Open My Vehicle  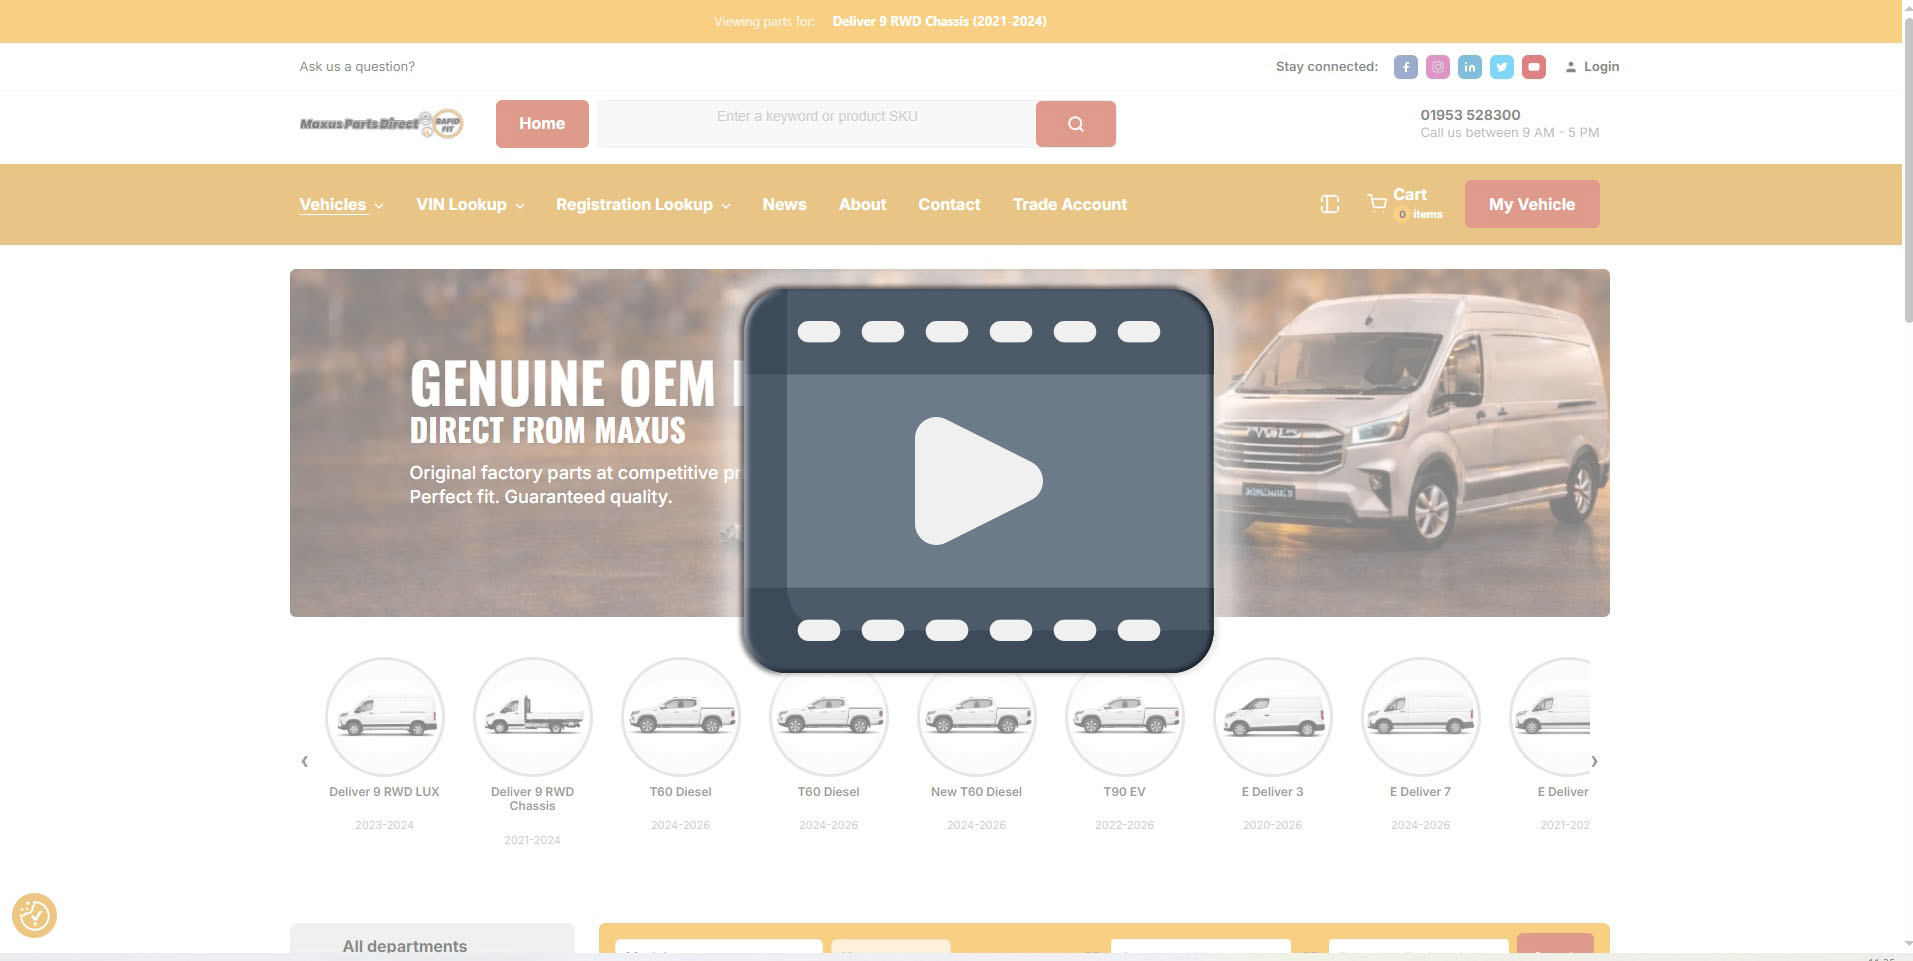coord(1532,204)
